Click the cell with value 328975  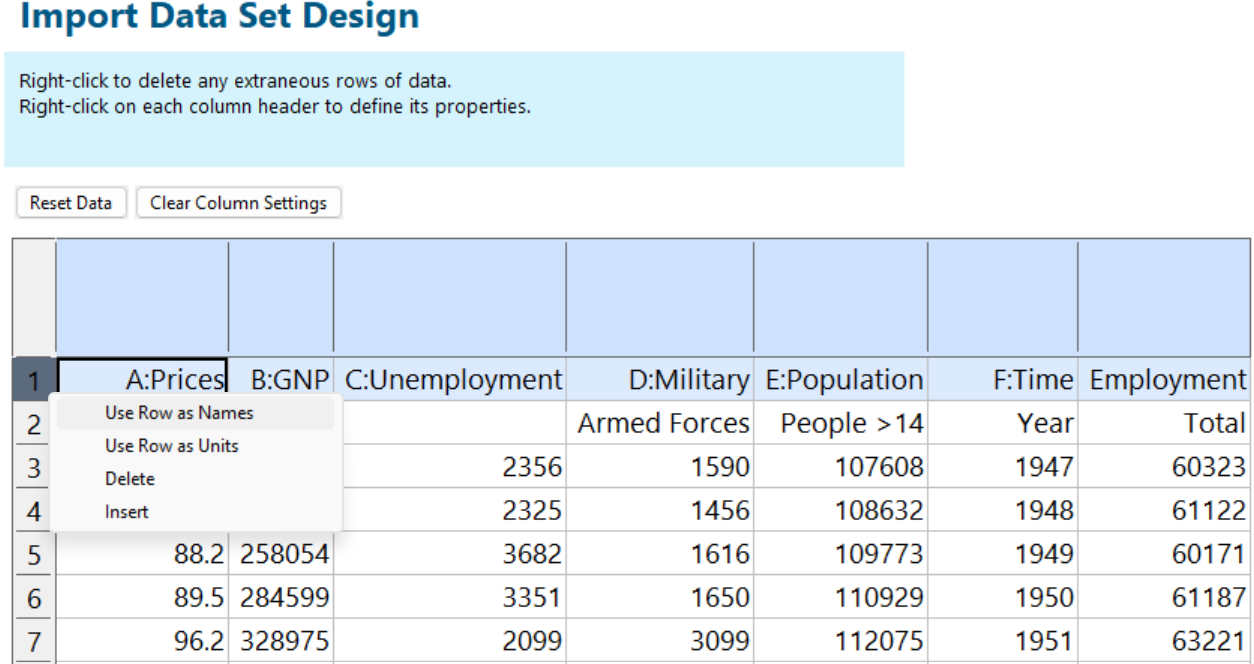coord(281,641)
